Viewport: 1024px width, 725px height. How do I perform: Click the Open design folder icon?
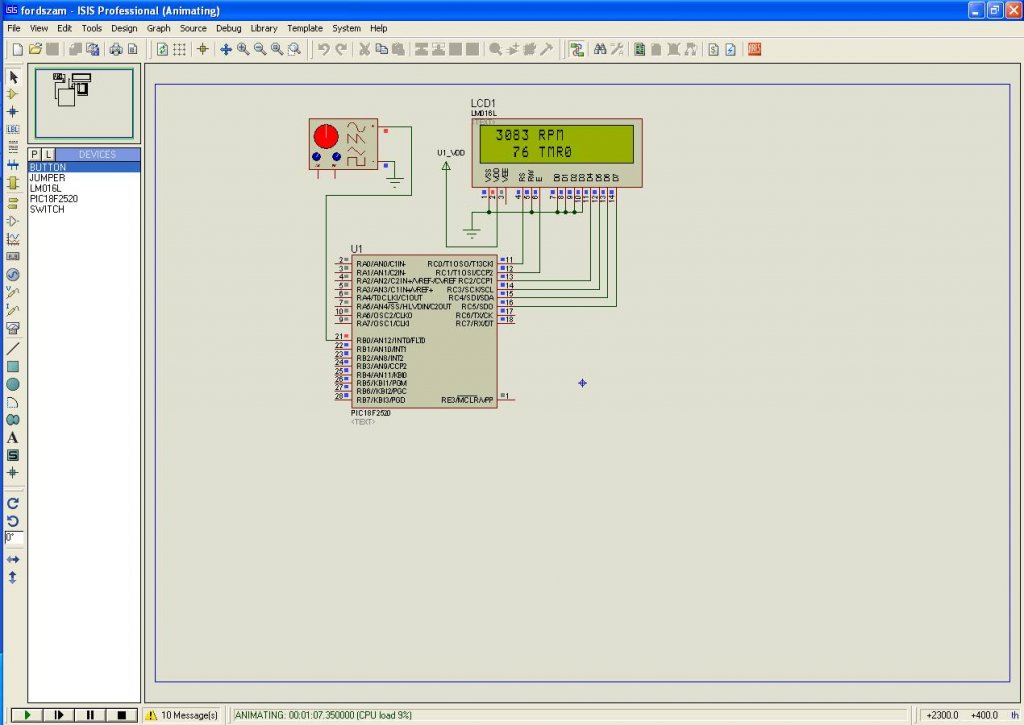pos(35,49)
